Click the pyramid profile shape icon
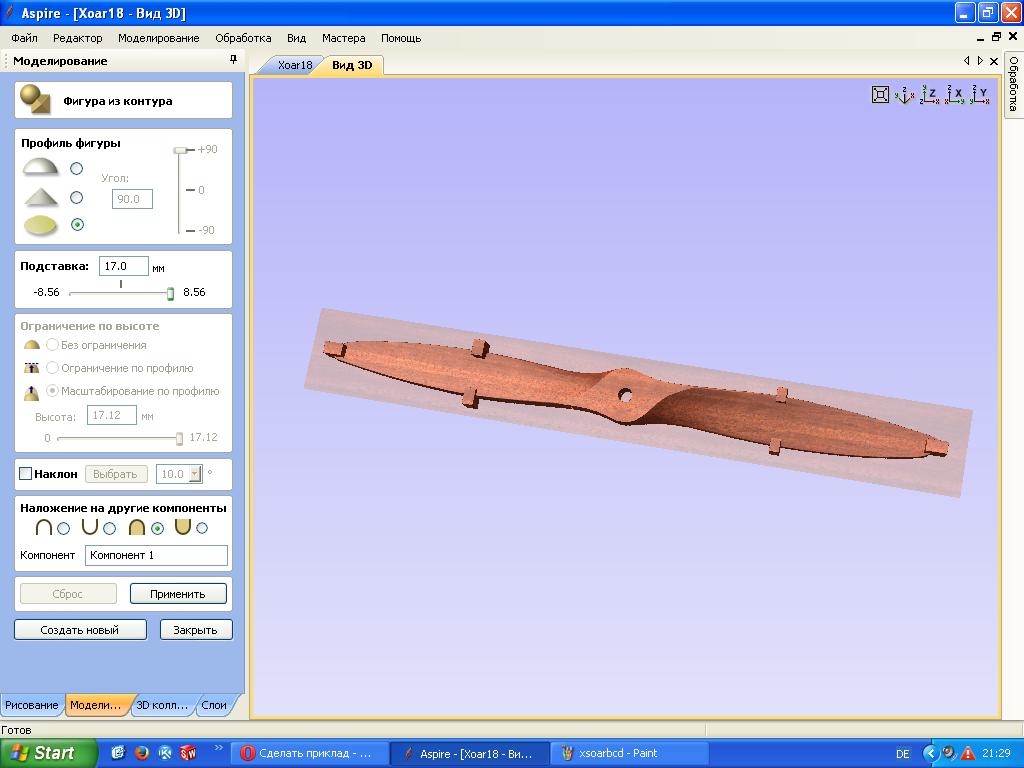 40,197
